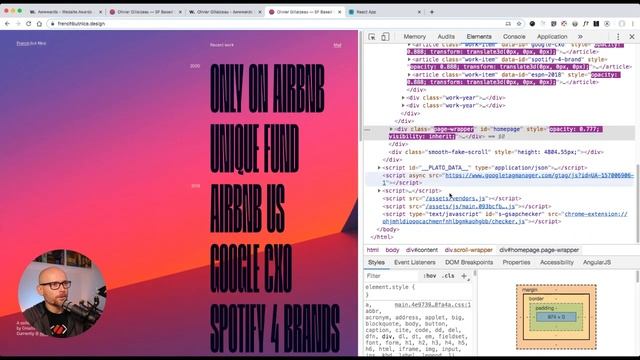Expand the espn-2018 article node

click(409, 75)
